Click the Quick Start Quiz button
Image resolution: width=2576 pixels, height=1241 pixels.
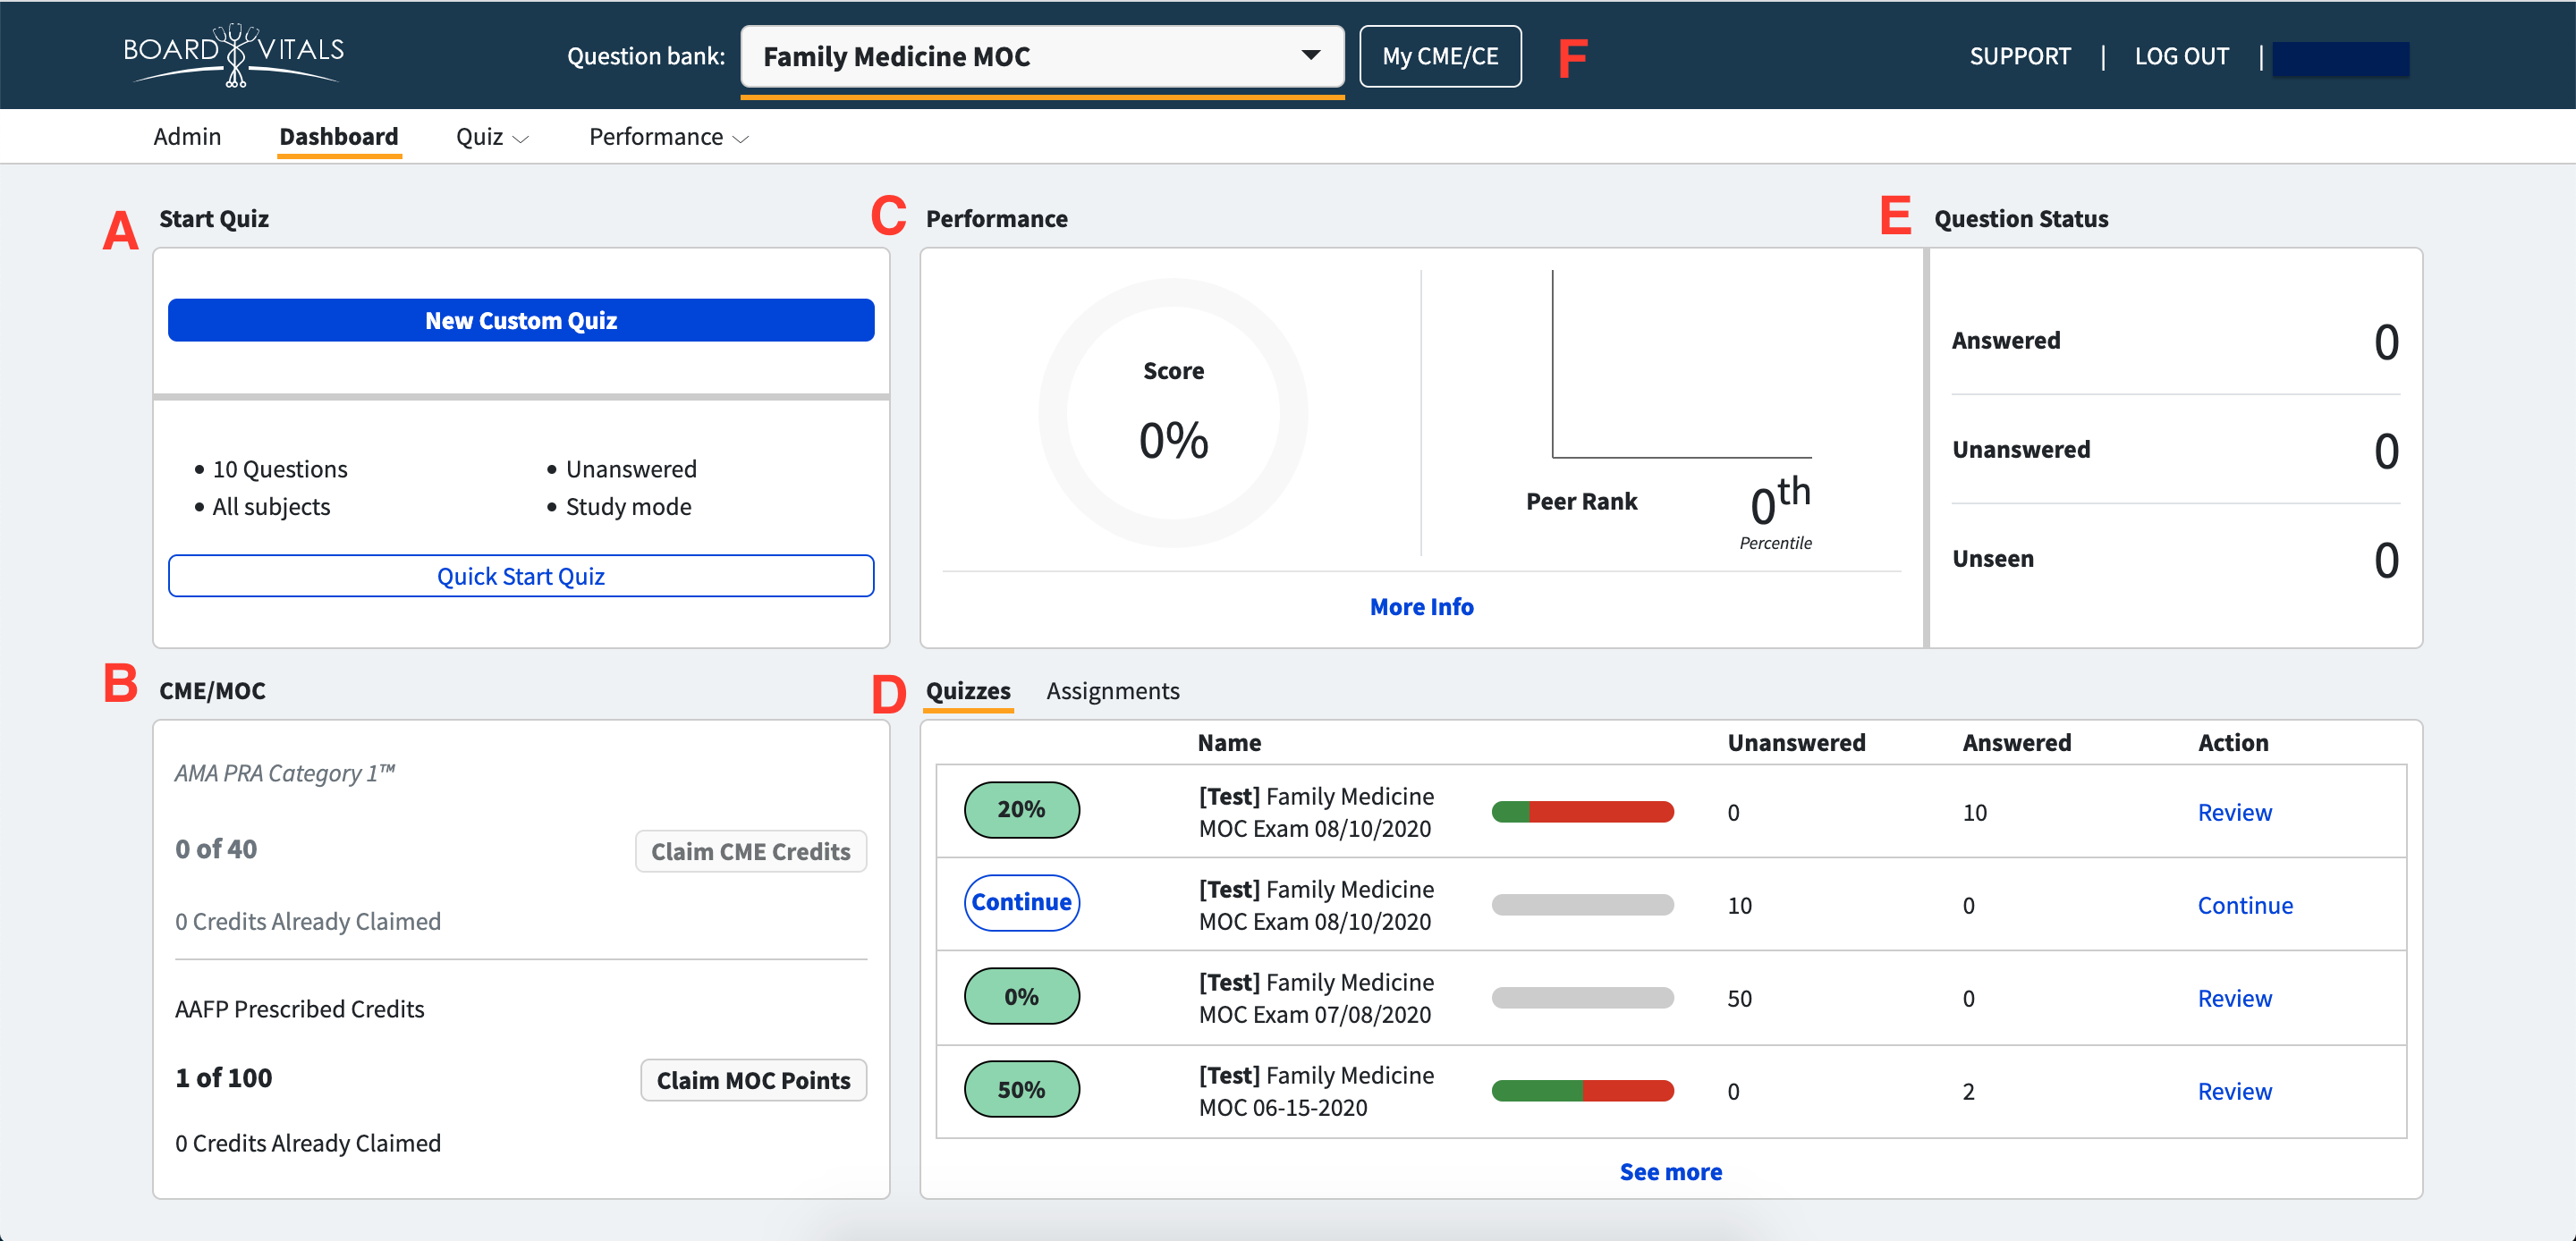pos(521,575)
